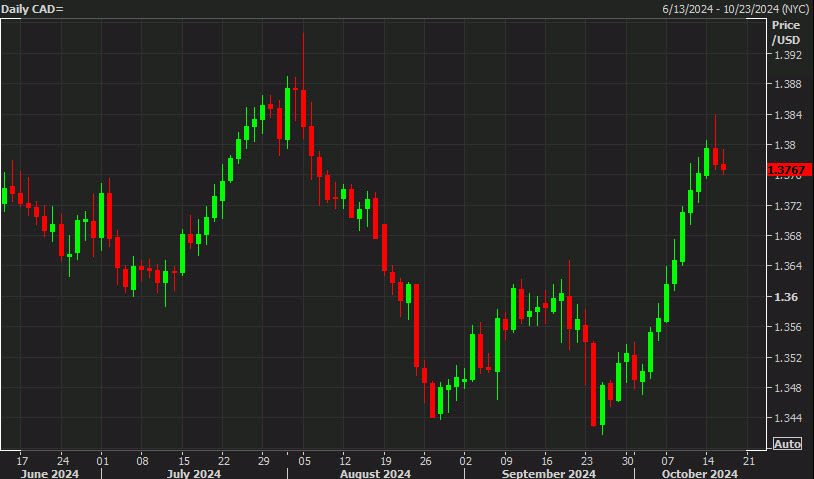Click the 1.364 price axis label
Screen dimensions: 814x479
(x=788, y=266)
